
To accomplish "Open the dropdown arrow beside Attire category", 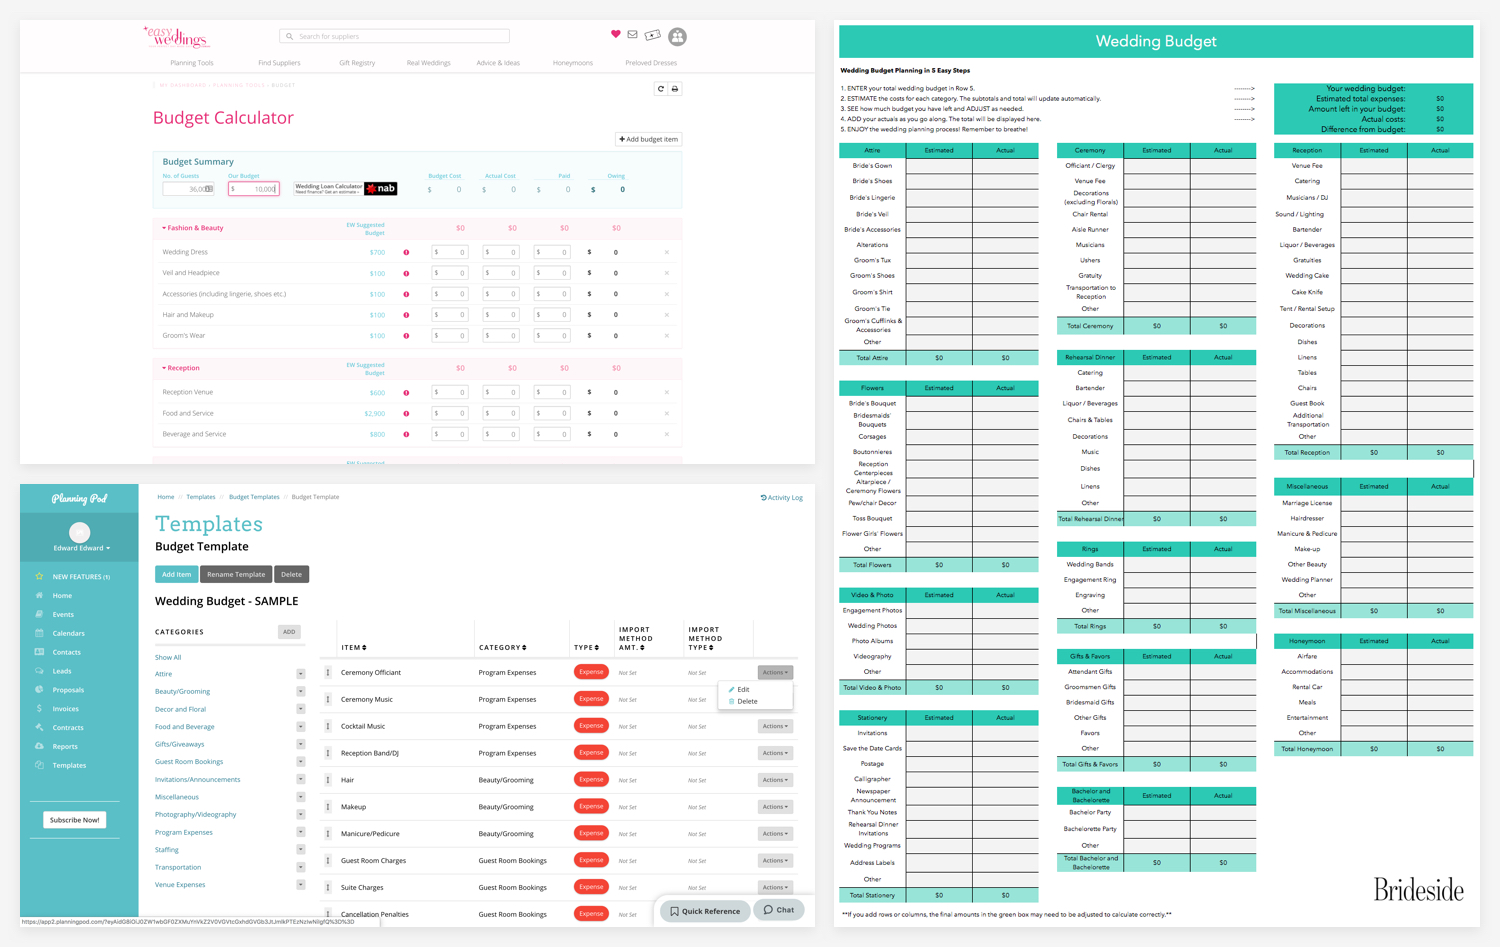I will click(300, 674).
